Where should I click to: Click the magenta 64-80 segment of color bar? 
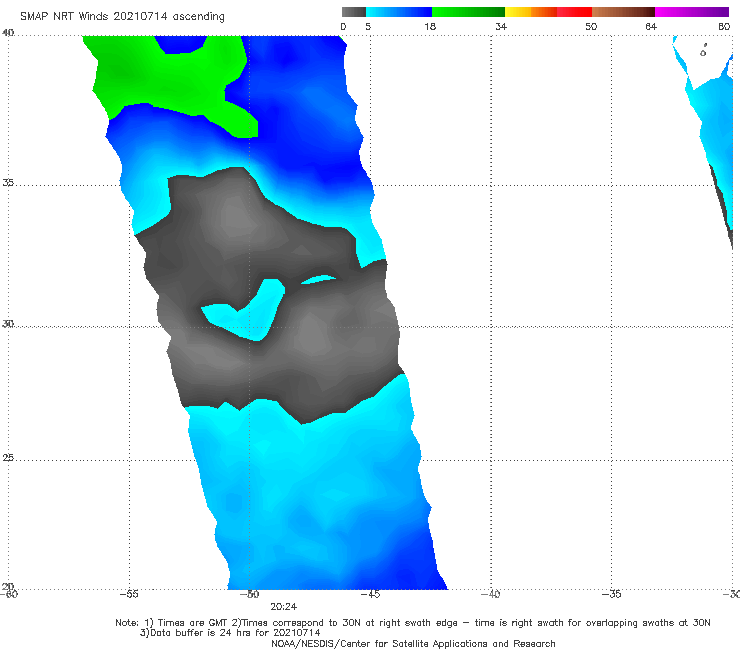(x=692, y=12)
